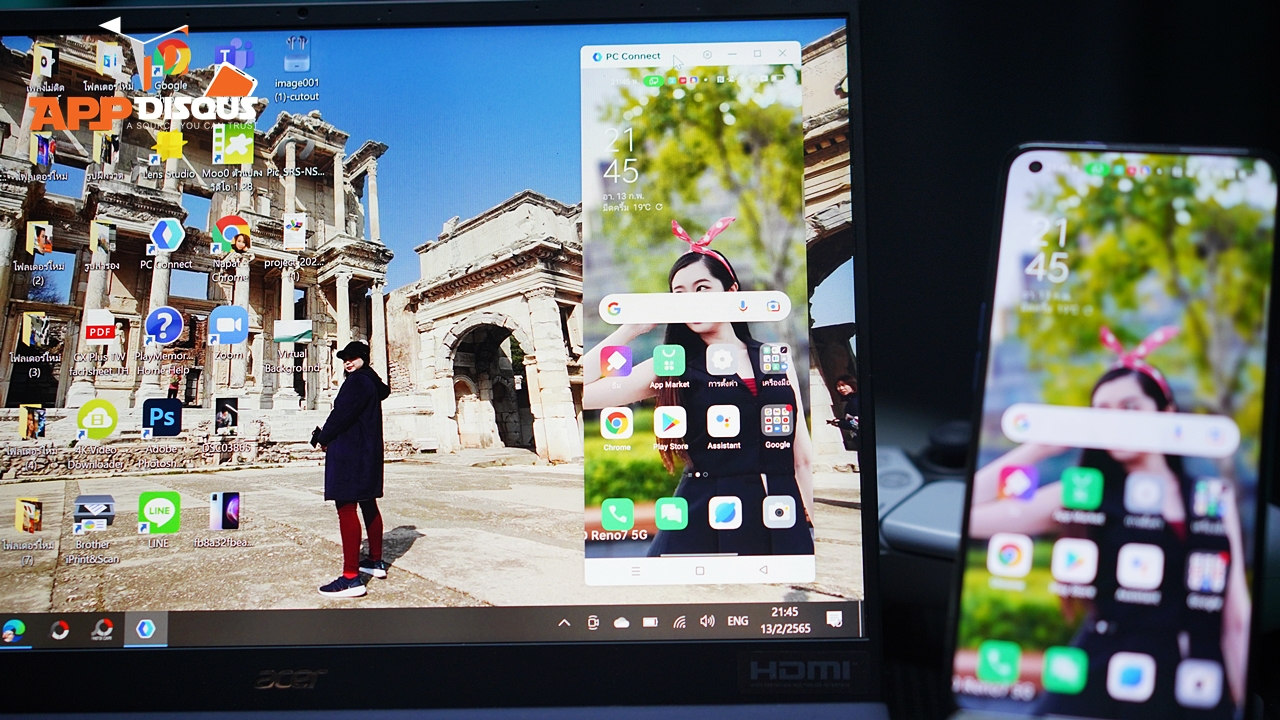Select the DSC03805 image file on desktop
Viewport: 1280px width, 720px height.
226,425
